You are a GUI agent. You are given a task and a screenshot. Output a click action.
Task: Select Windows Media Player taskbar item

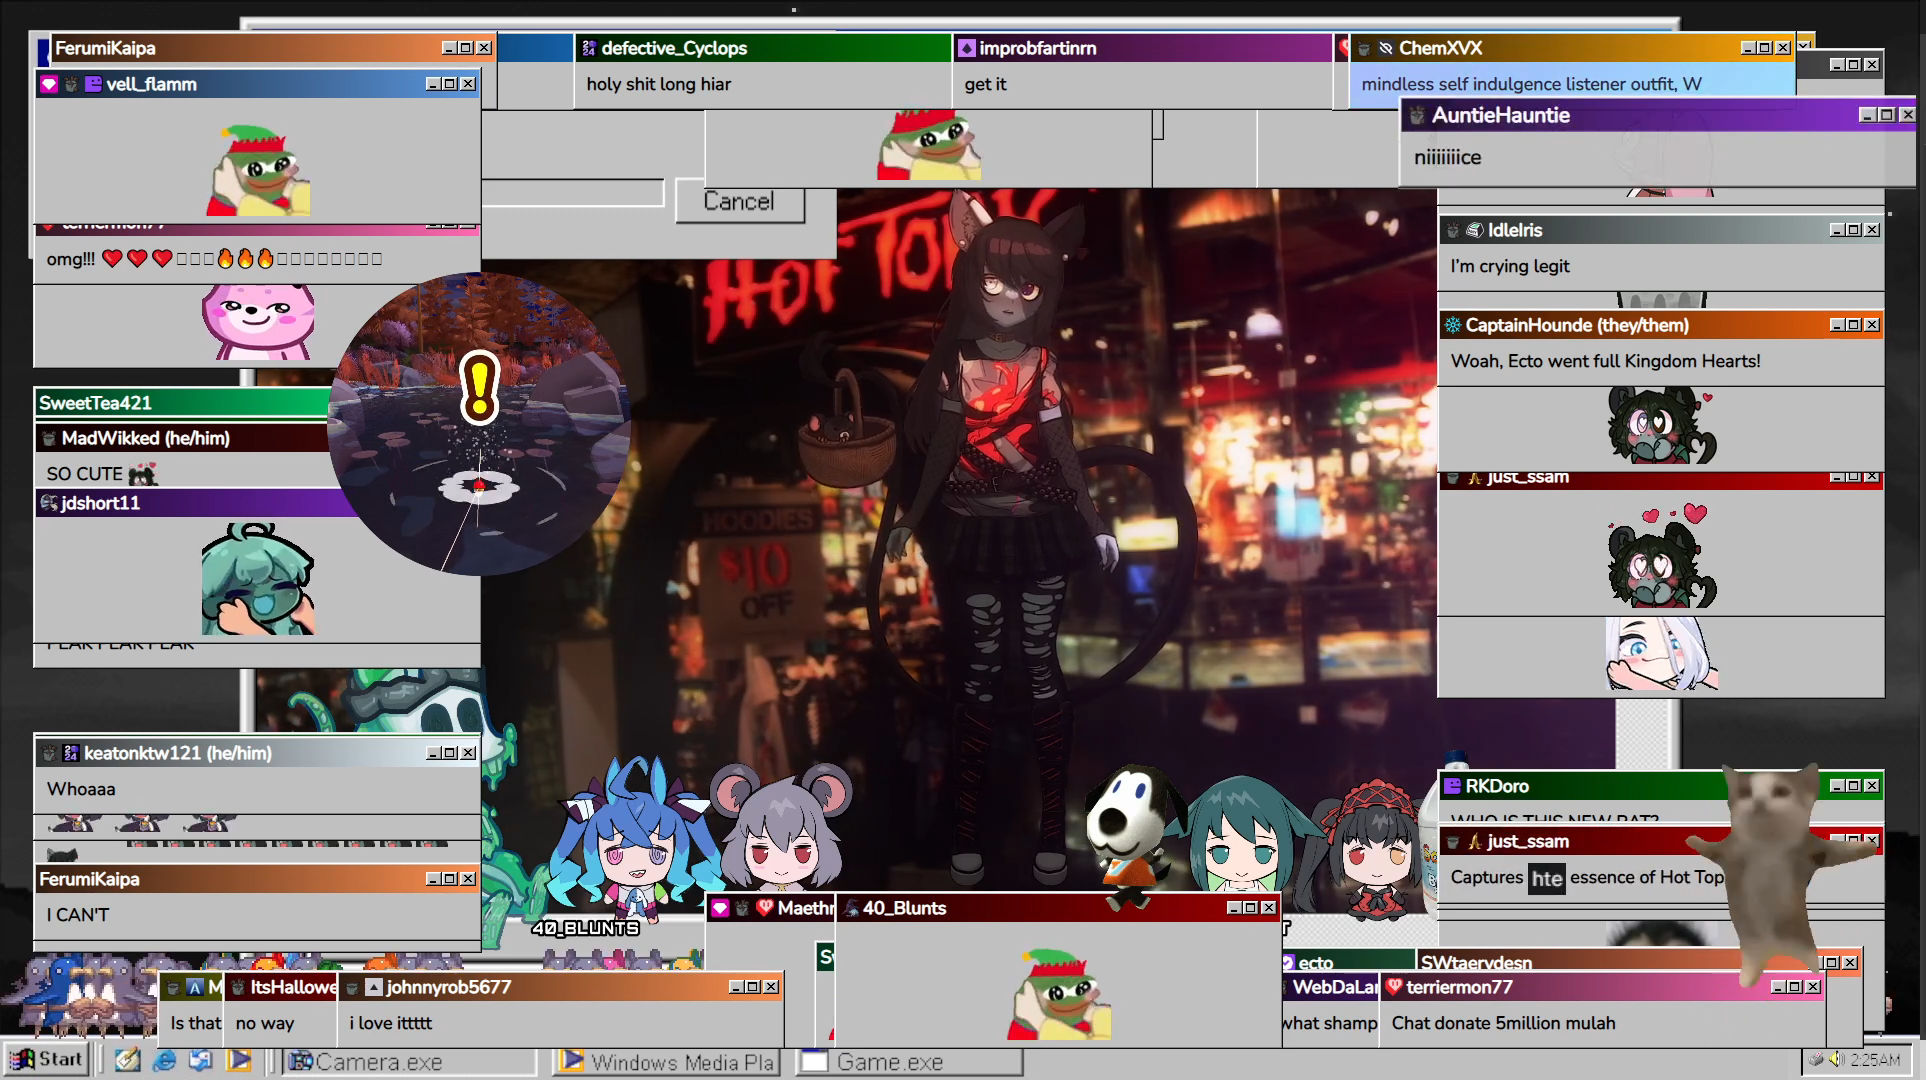[668, 1062]
